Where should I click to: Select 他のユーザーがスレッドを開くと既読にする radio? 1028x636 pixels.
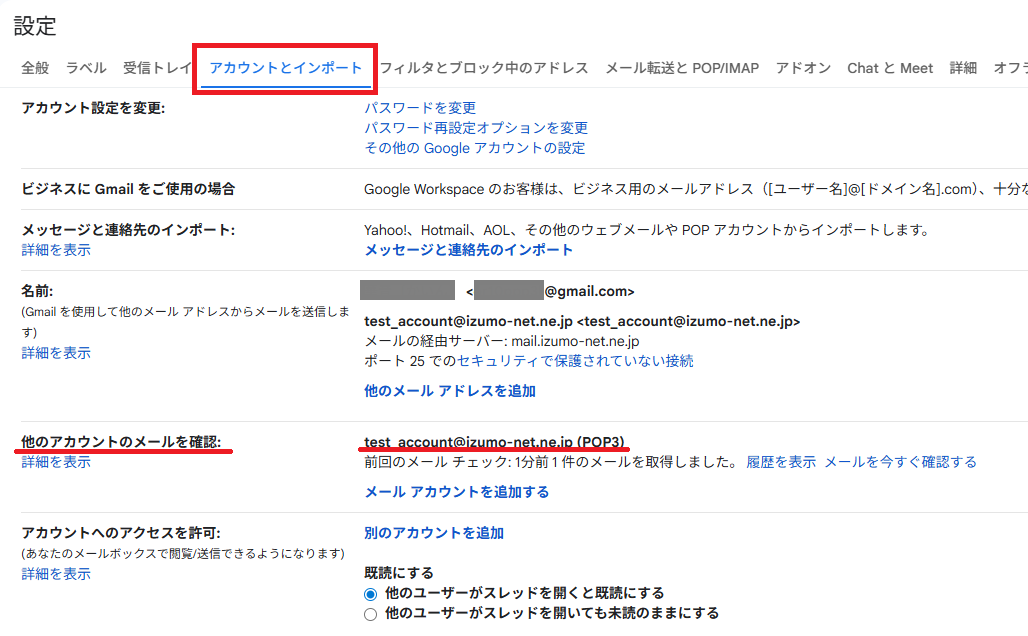tap(371, 594)
